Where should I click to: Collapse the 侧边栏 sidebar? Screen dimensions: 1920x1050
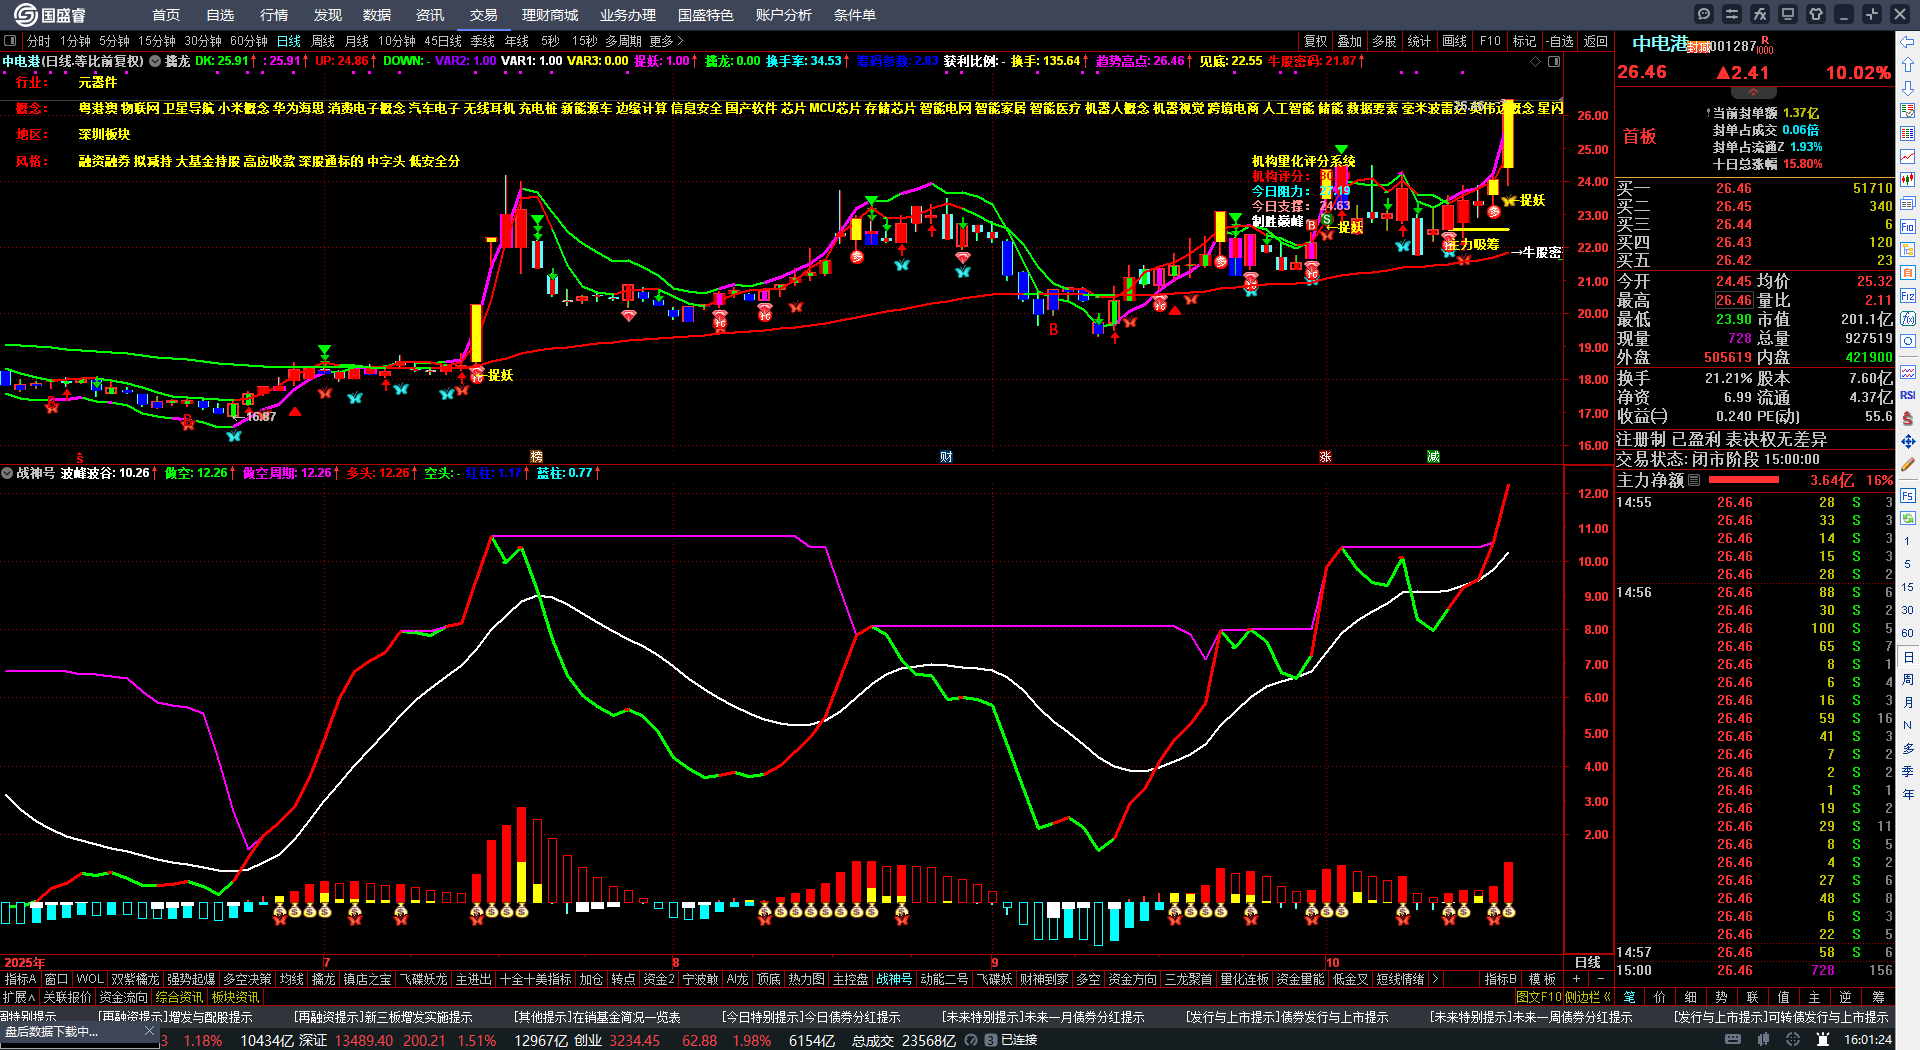(x=1588, y=997)
